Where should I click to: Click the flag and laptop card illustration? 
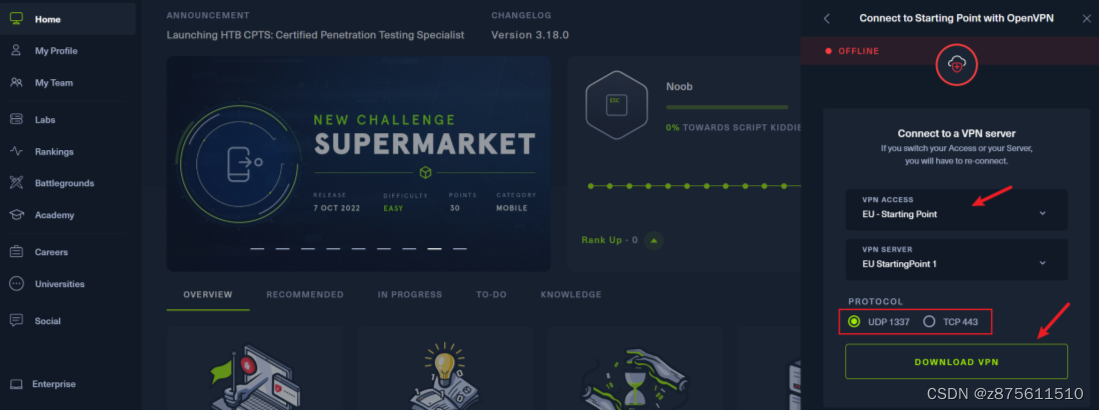tap(255, 376)
